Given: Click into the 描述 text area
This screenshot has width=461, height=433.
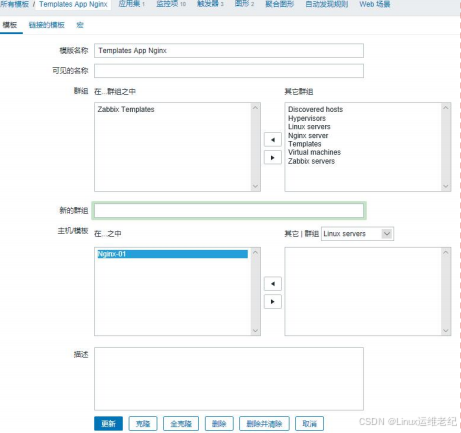Looking at the screenshot, I should pyautogui.click(x=229, y=379).
